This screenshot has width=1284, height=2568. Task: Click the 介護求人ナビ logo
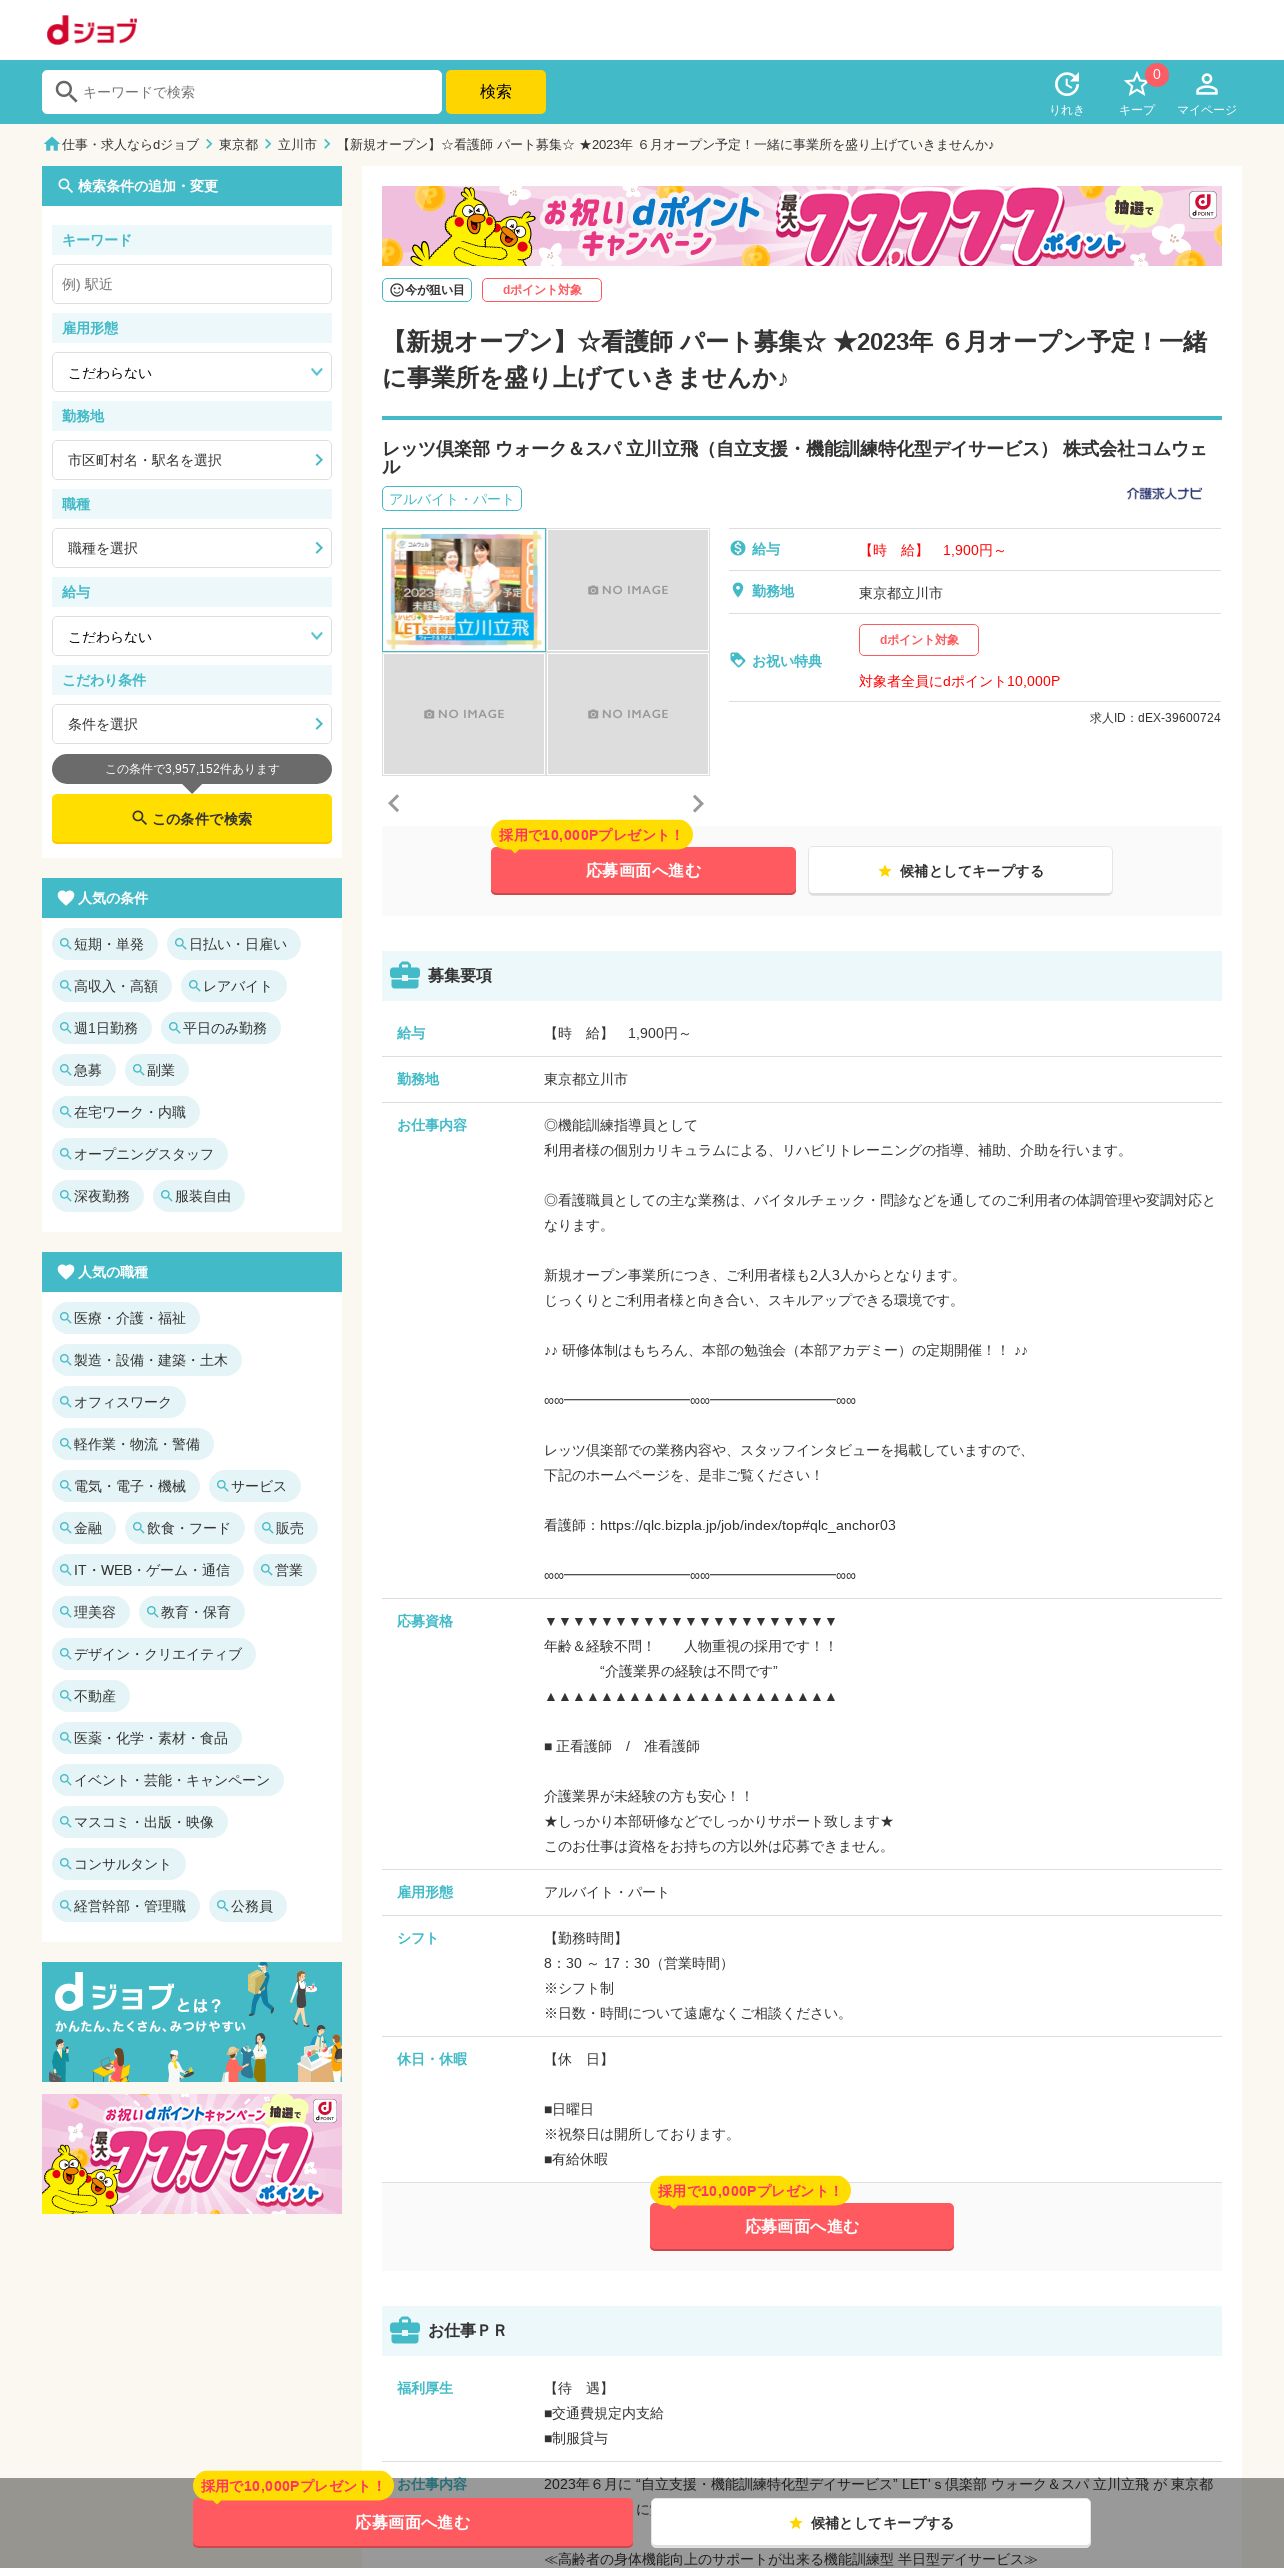(1164, 493)
